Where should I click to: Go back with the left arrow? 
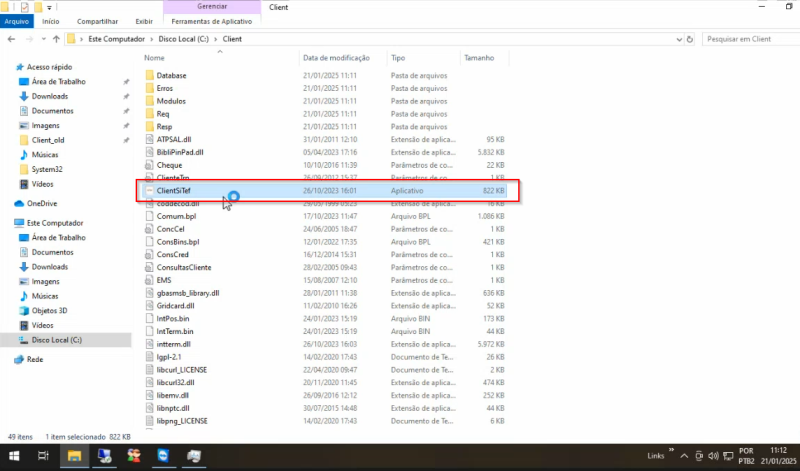pyautogui.click(x=12, y=39)
